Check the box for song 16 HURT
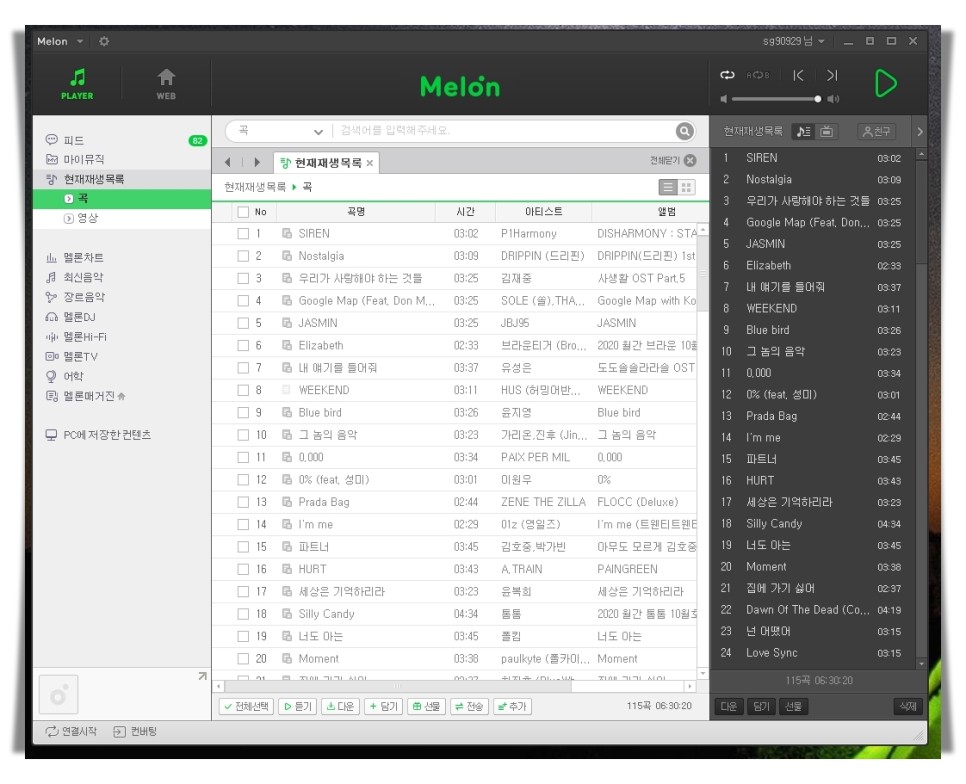Viewport: 966px width, 784px height. coord(243,569)
